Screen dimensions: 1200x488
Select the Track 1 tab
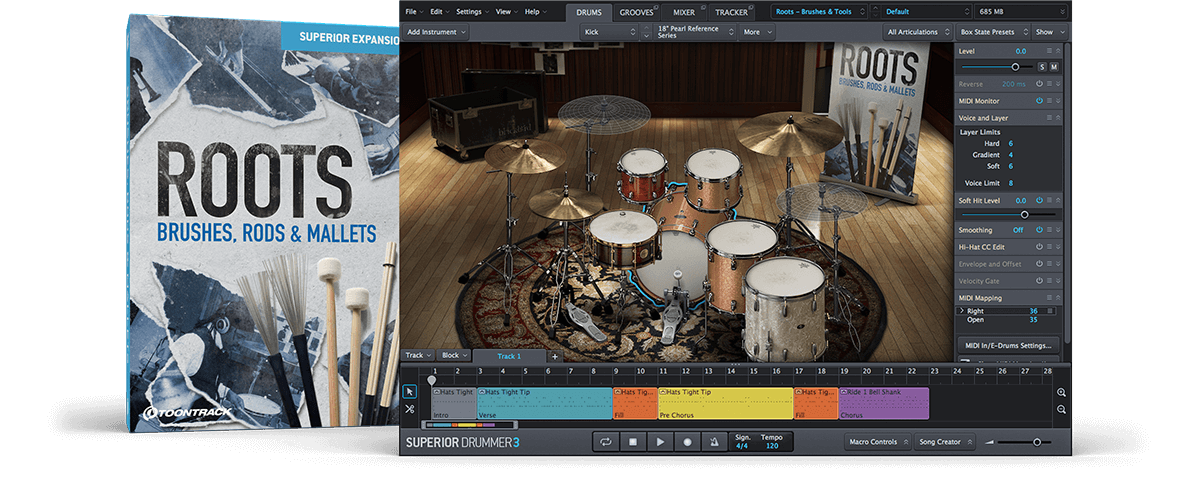509,356
